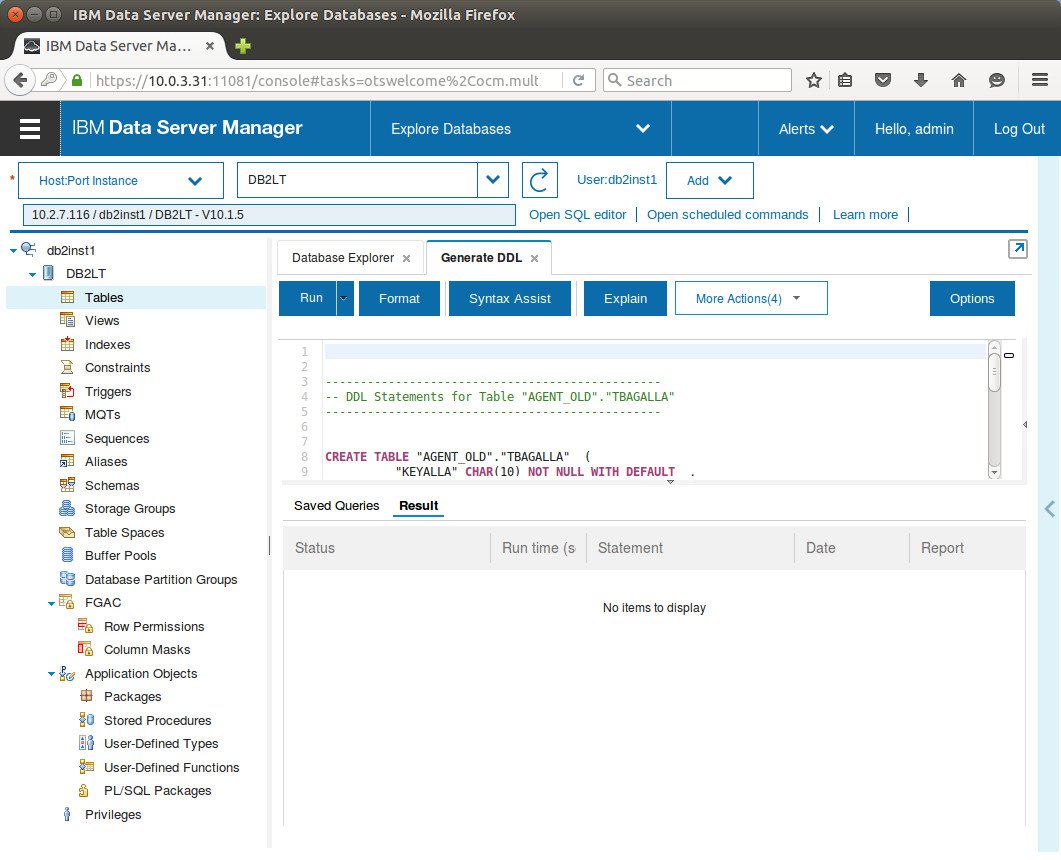The image size is (1061, 860).
Task: Click the Column Masks icon
Action: (x=86, y=650)
